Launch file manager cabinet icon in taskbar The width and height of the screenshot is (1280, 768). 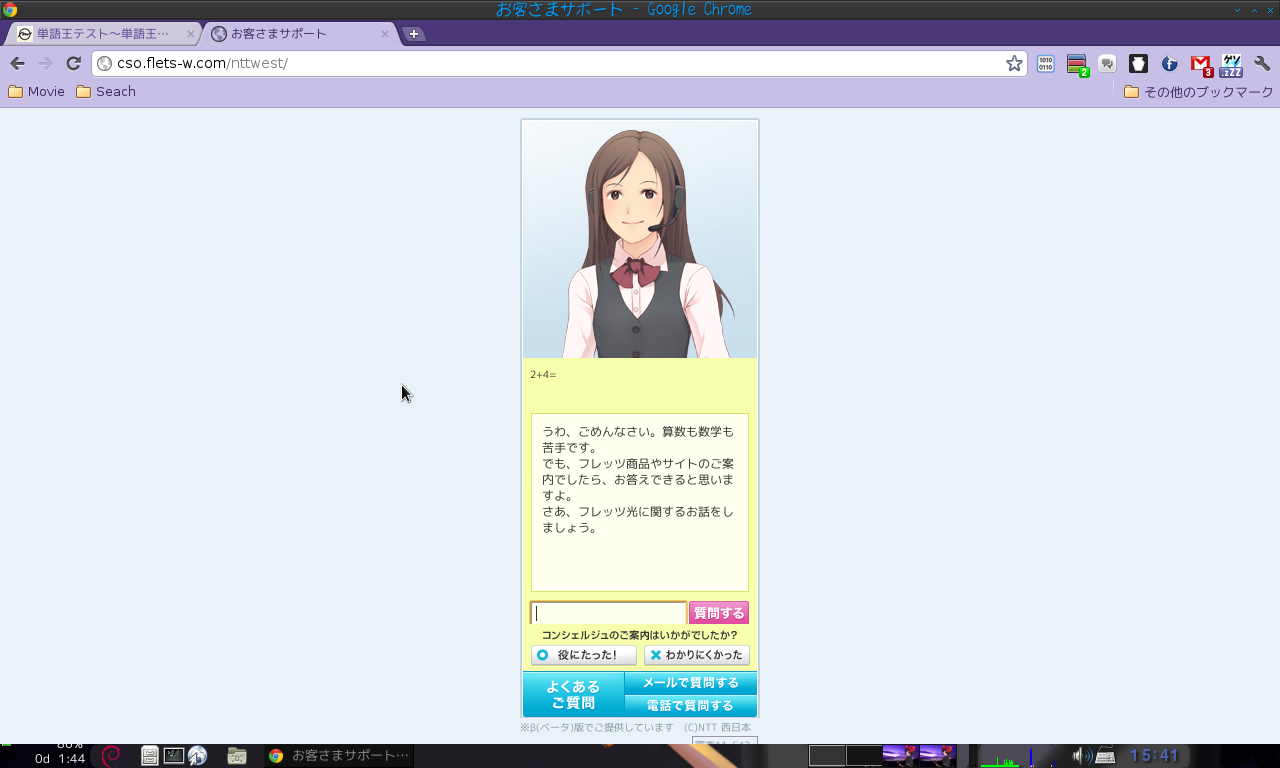pos(149,756)
